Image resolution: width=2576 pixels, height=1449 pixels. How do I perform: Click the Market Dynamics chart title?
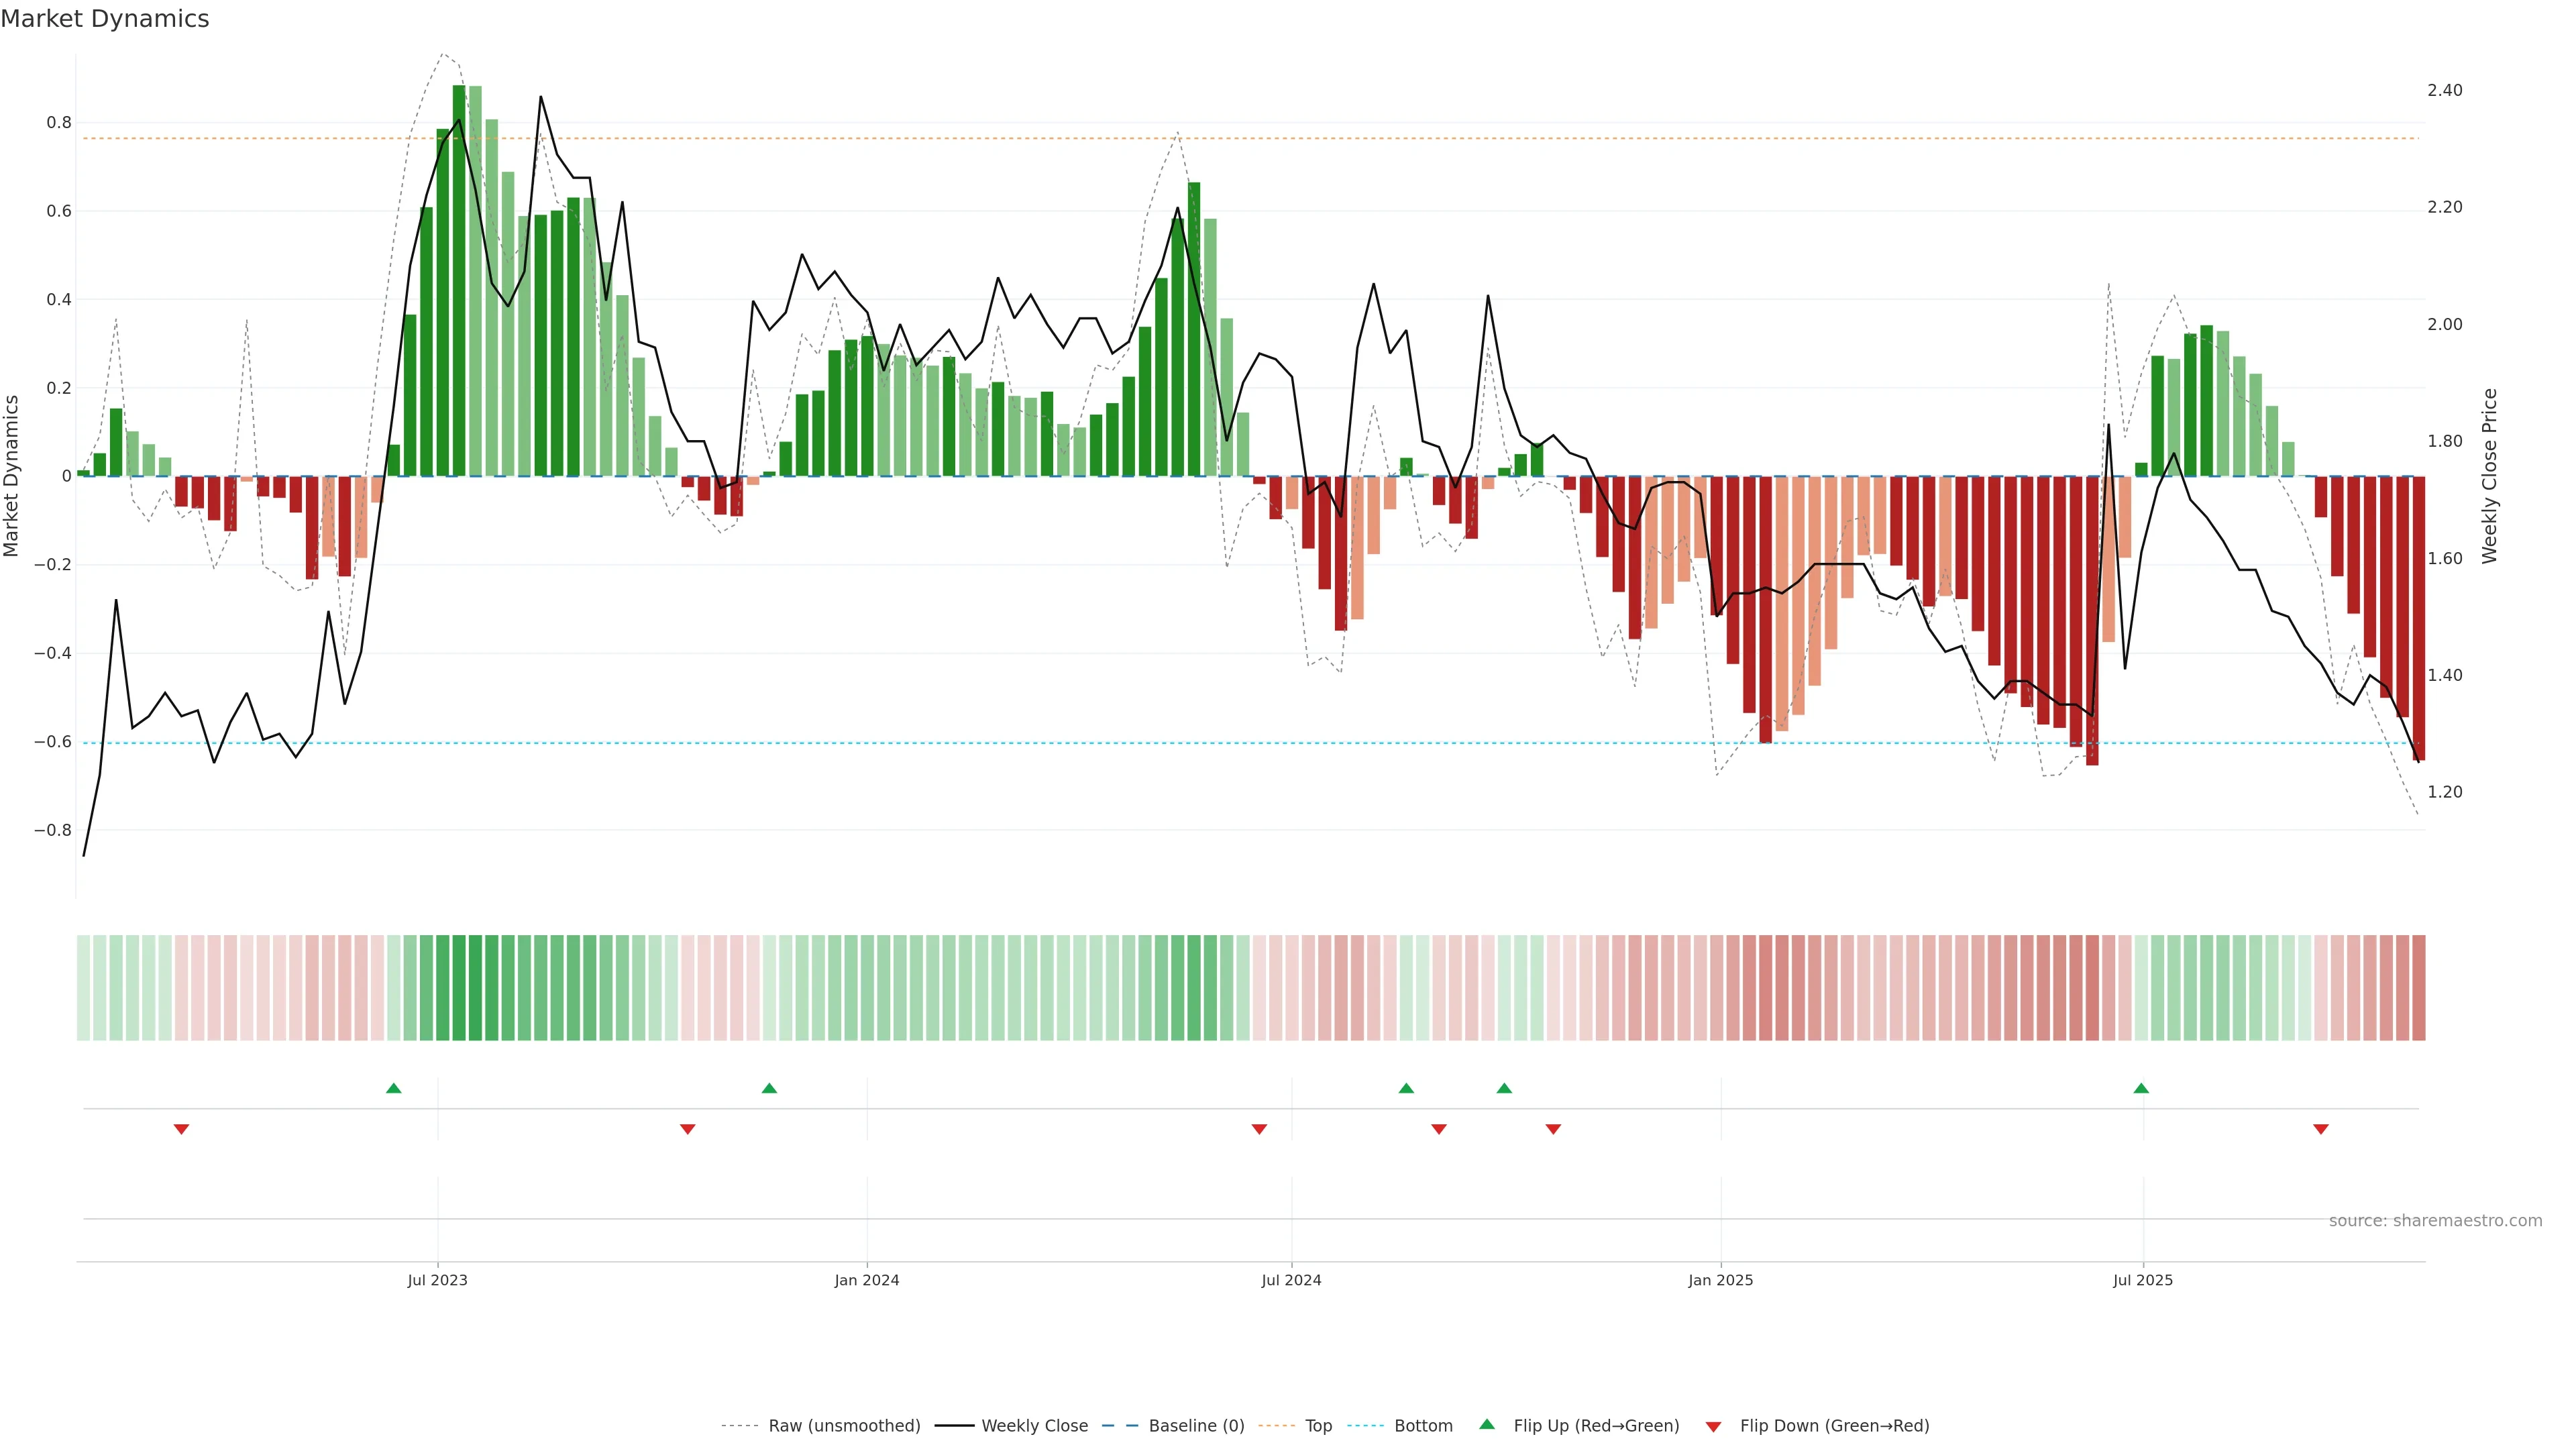point(105,19)
